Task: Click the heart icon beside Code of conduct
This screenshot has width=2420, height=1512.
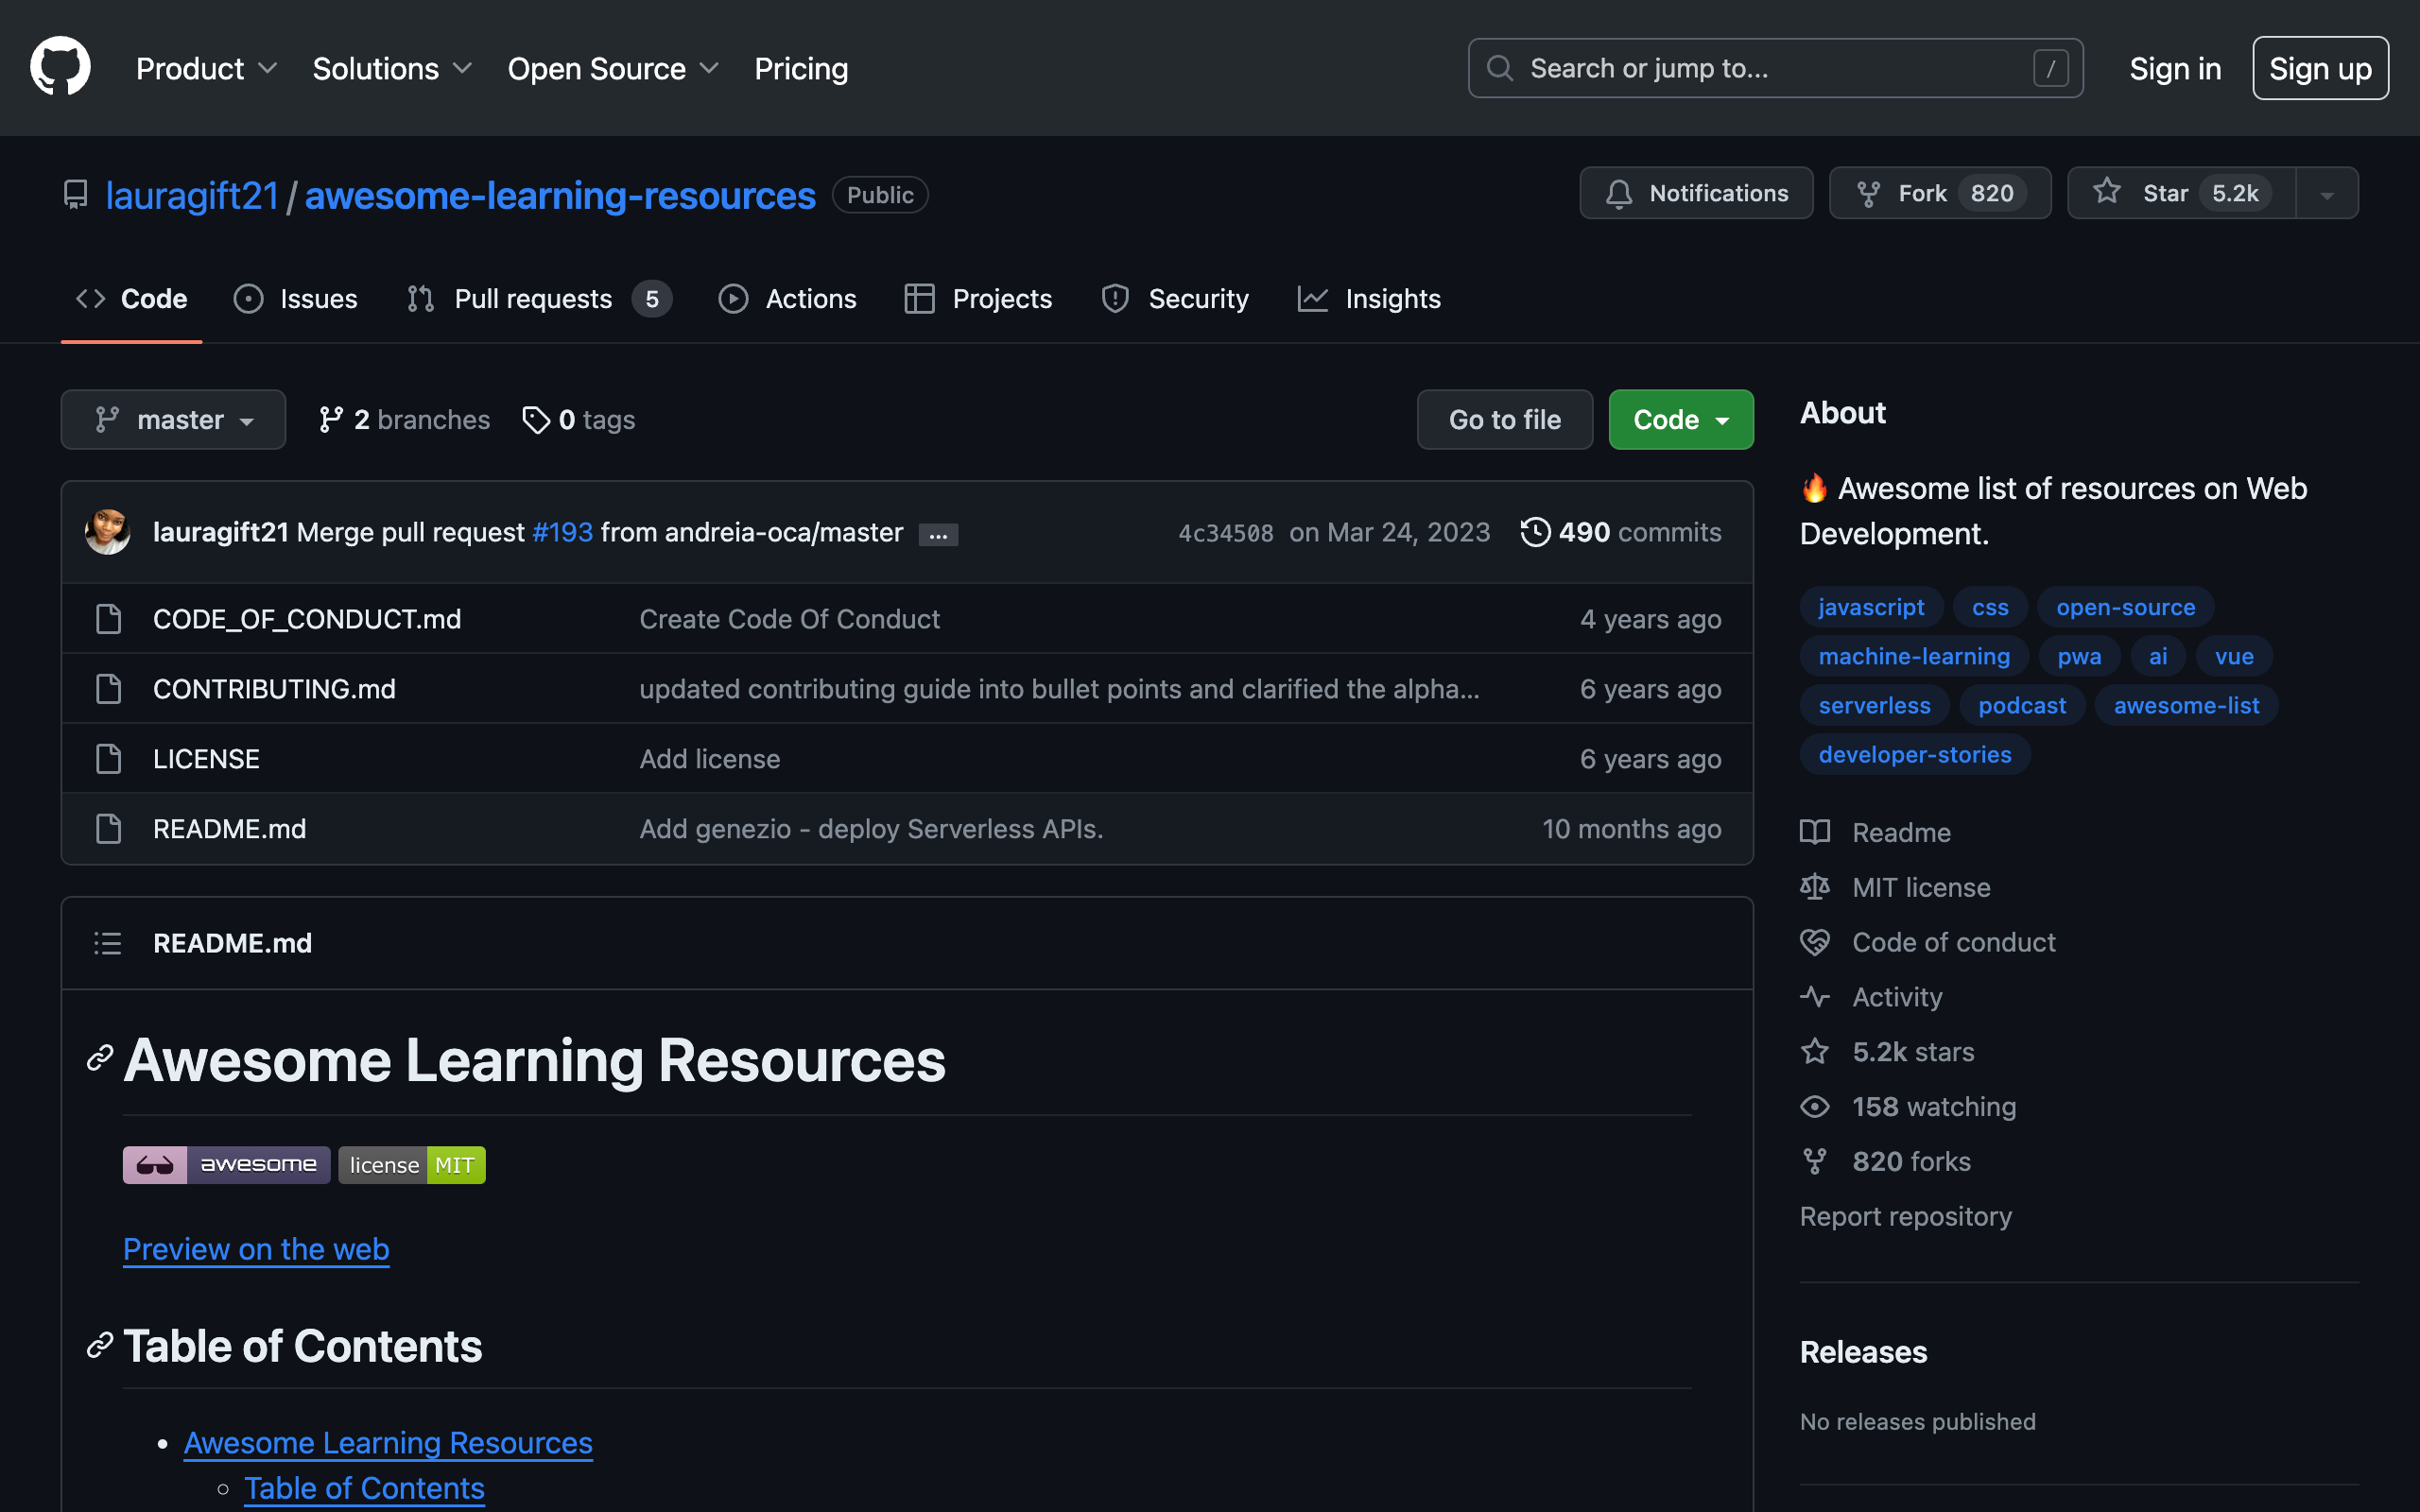Action: pos(1815,942)
